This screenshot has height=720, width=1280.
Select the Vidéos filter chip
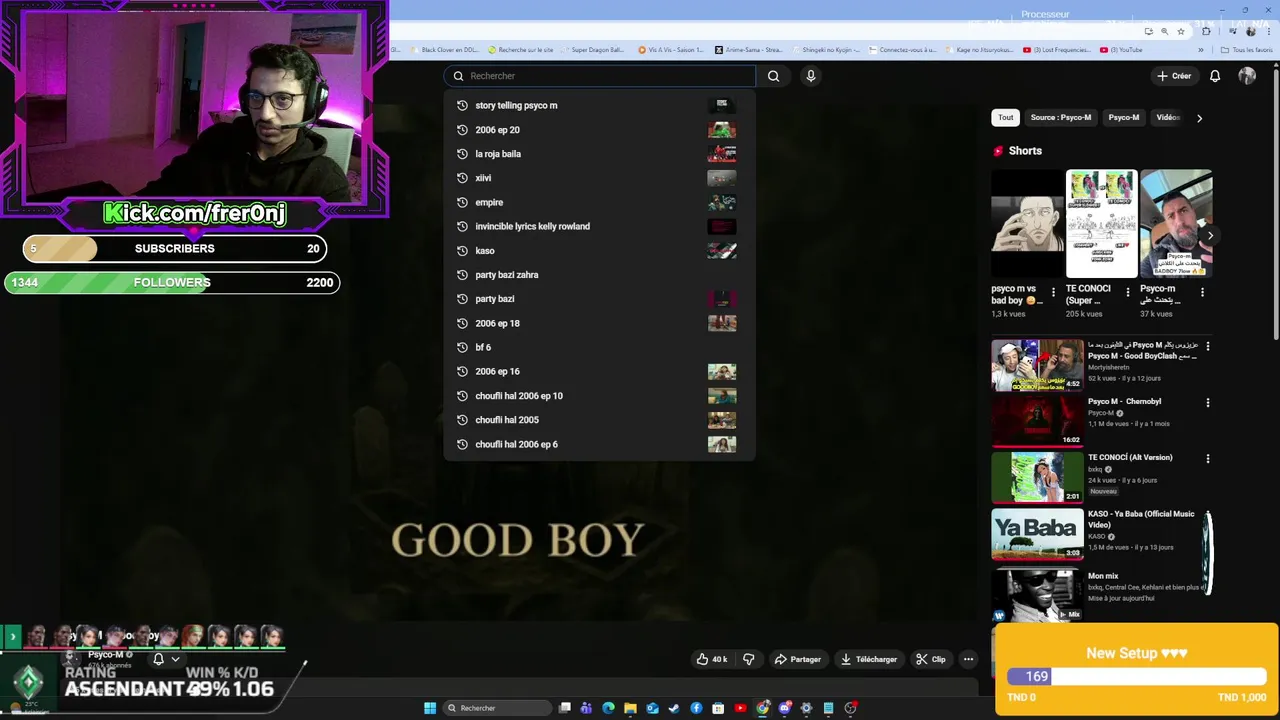click(1167, 118)
